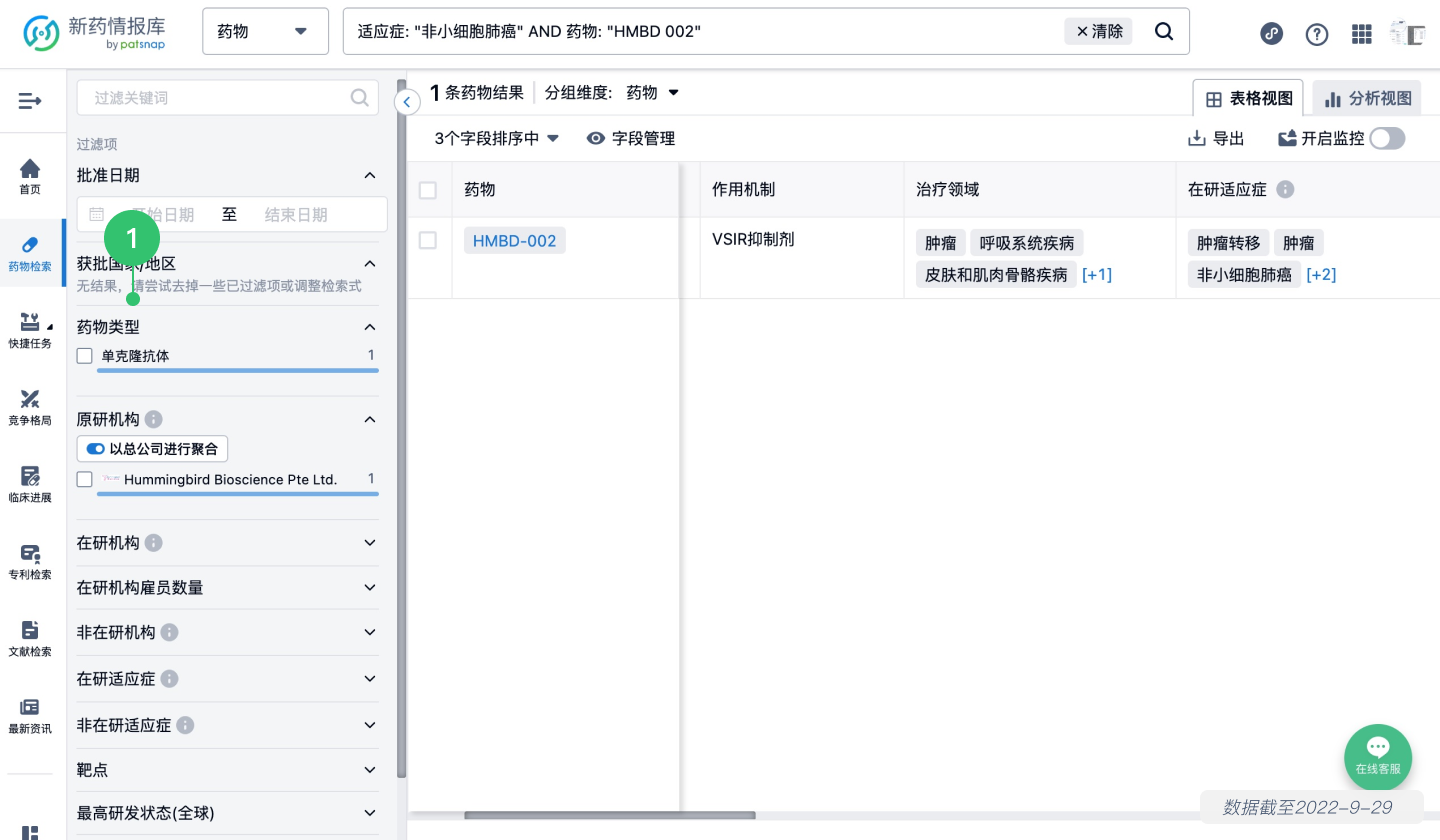1440x840 pixels.
Task: Click the 非小细胞肺癌 indication tag
Action: [1244, 274]
